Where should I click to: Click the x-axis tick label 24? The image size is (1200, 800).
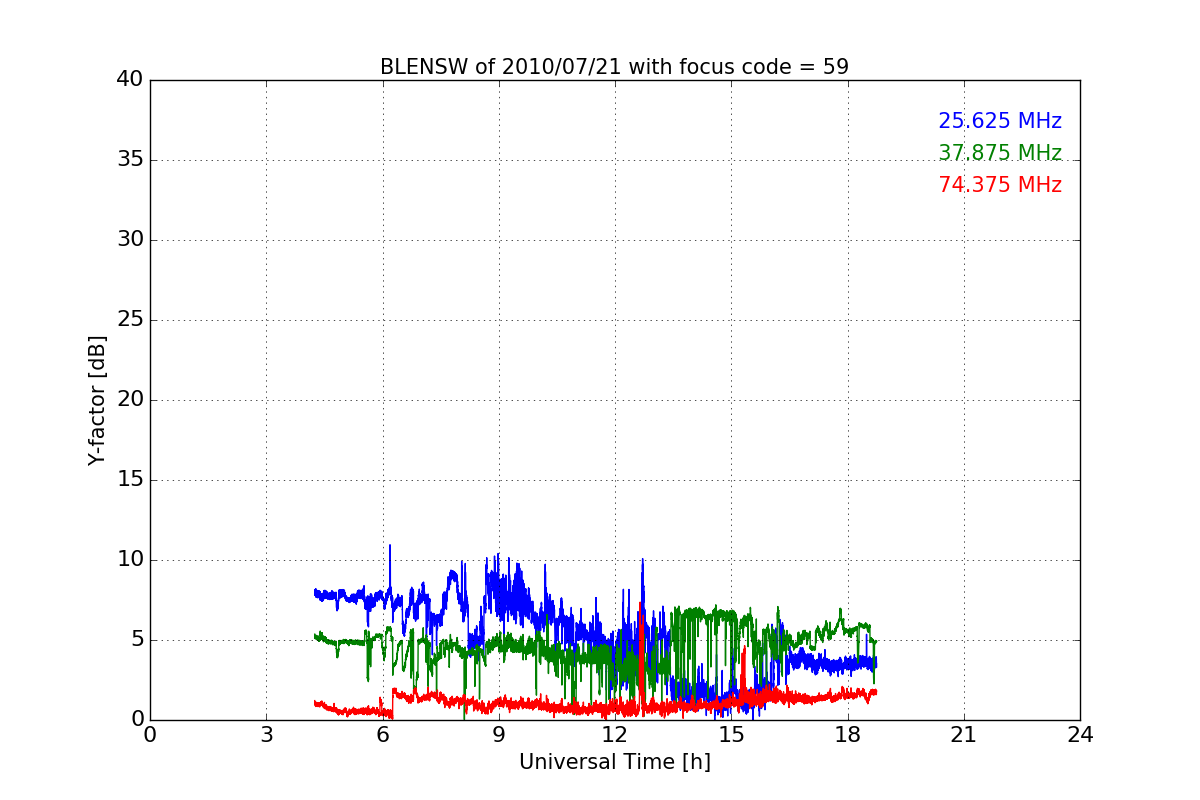pos(1080,735)
